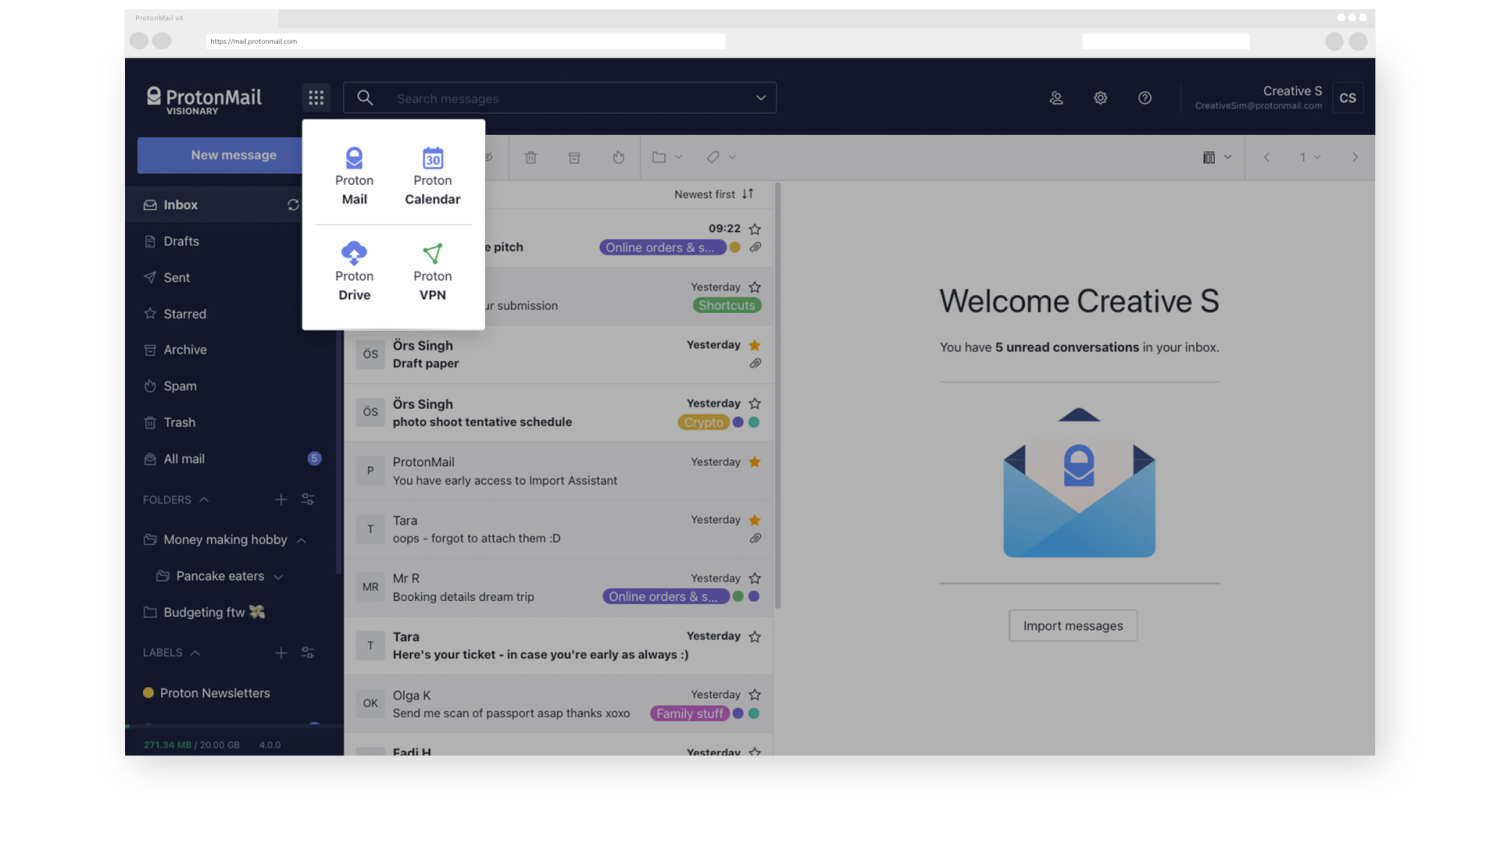Open the contacts icon in the header
This screenshot has width=1500, height=843.
(1056, 97)
